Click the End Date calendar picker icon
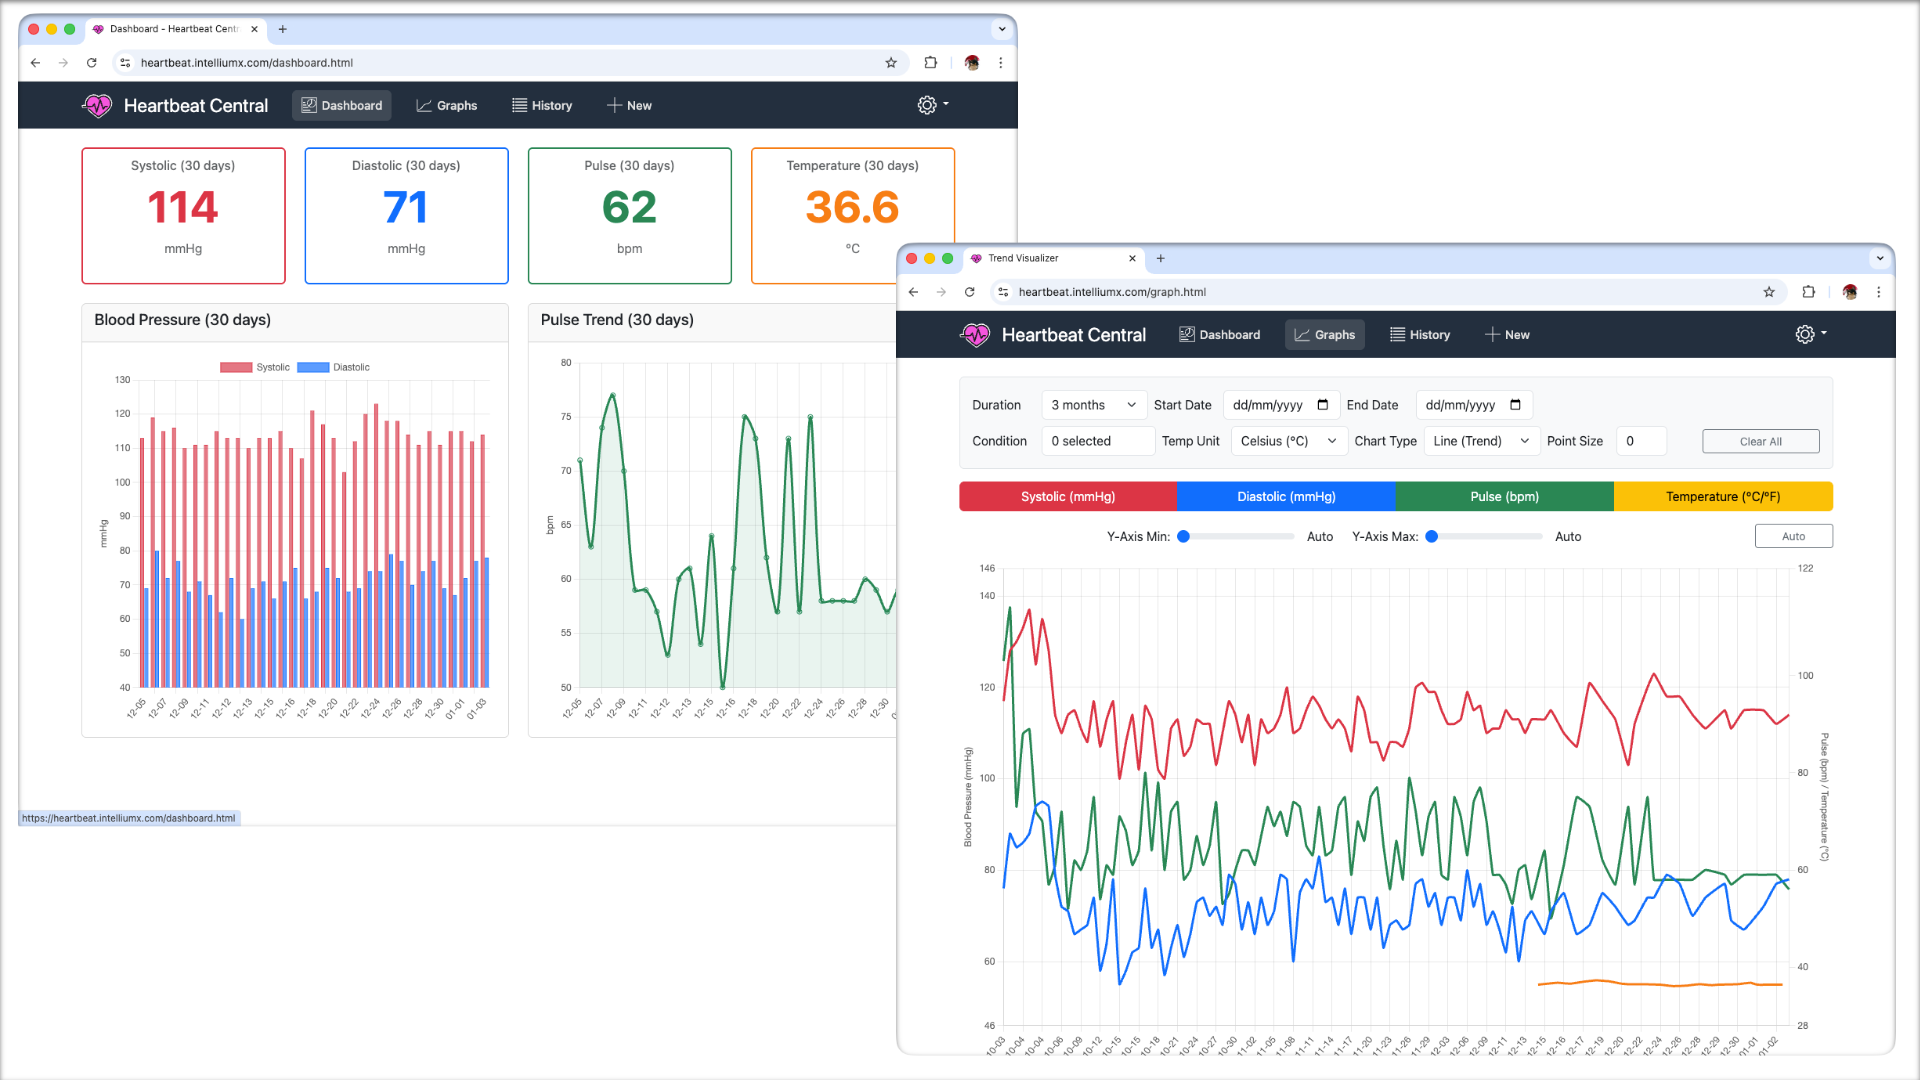 (1515, 405)
